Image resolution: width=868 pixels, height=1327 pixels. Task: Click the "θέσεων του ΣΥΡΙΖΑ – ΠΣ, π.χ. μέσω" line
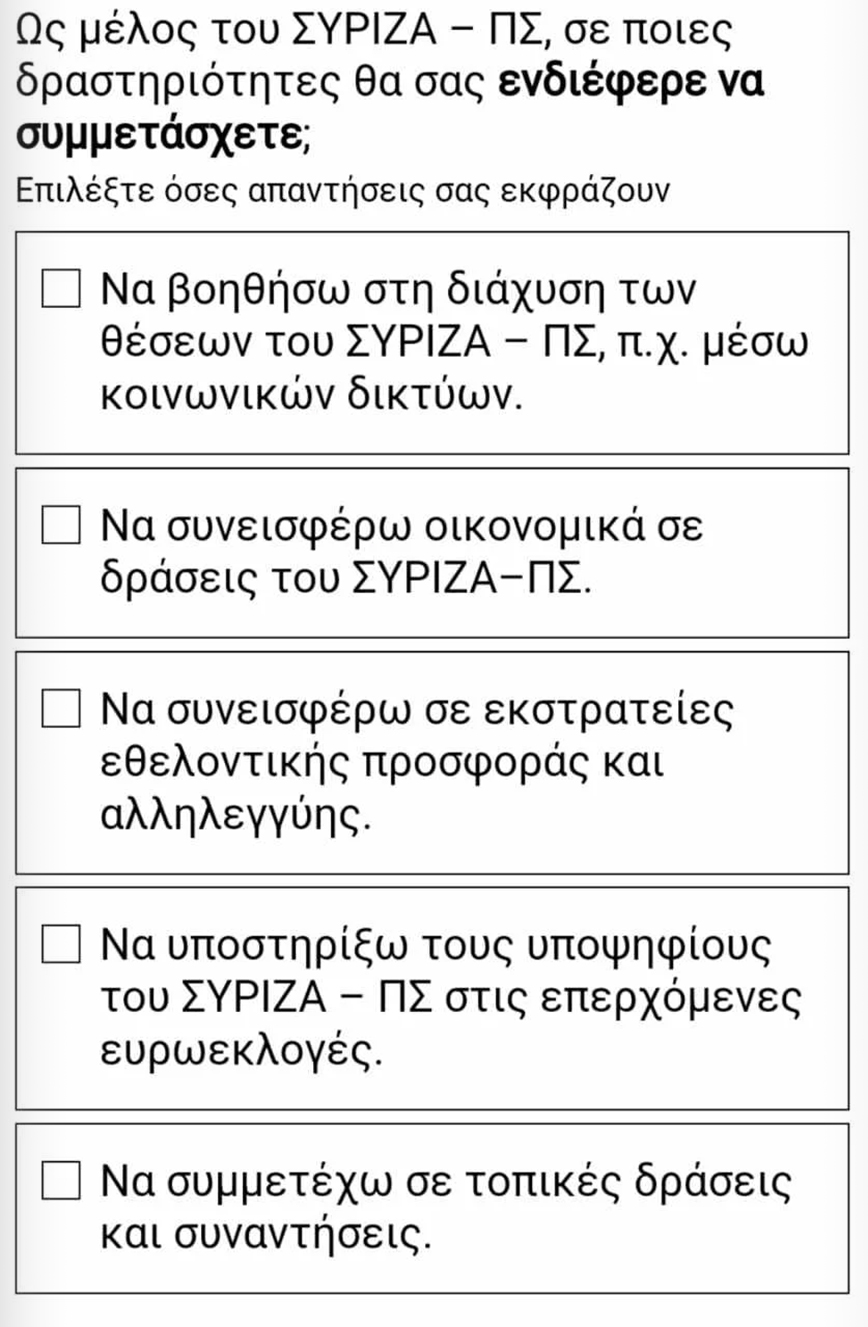tap(453, 343)
